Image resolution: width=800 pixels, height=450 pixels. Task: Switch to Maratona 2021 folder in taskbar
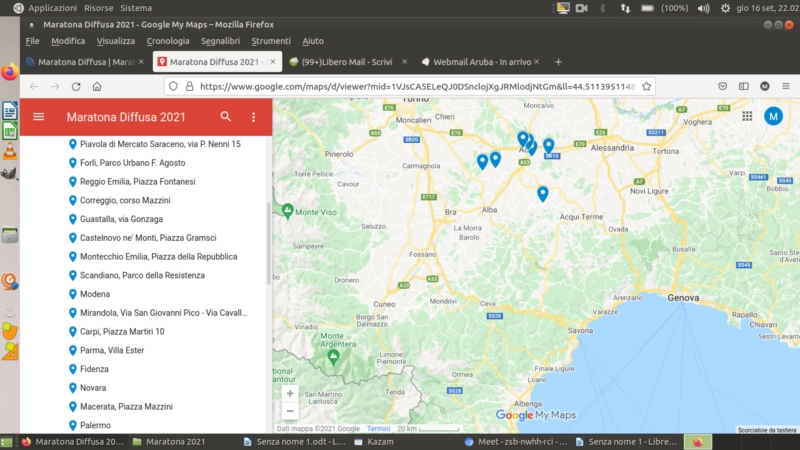pyautogui.click(x=175, y=442)
